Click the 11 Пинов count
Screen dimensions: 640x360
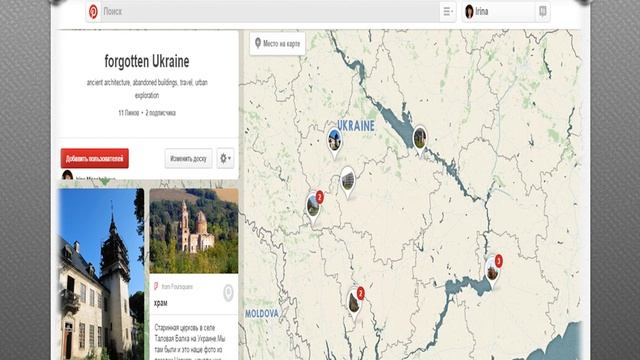click(x=129, y=113)
